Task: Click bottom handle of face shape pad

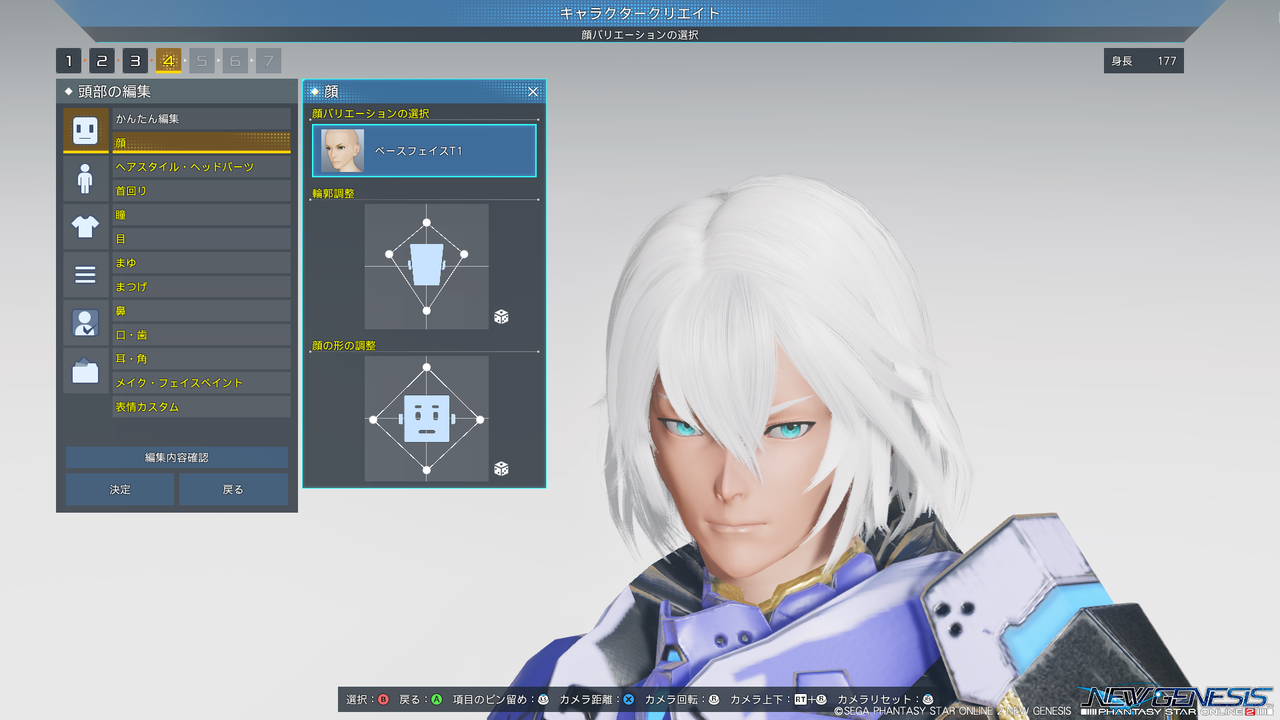Action: pyautogui.click(x=427, y=470)
